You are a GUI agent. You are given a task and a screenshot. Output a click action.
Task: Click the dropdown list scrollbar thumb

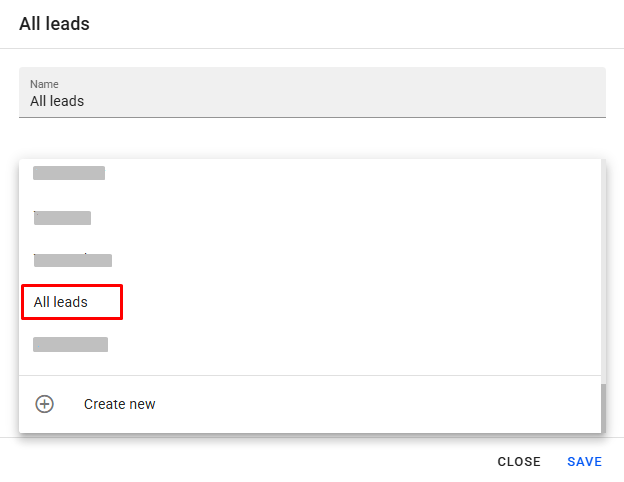click(602, 408)
